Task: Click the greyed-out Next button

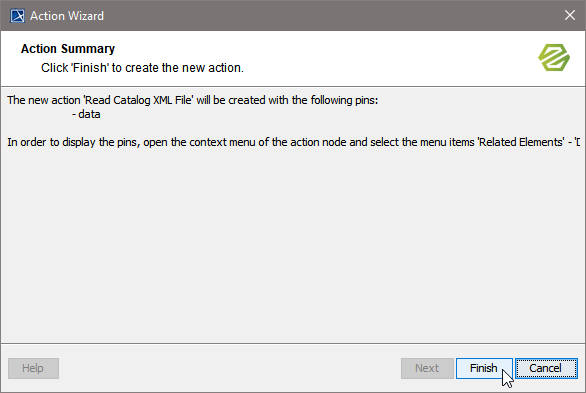Action: (427, 368)
